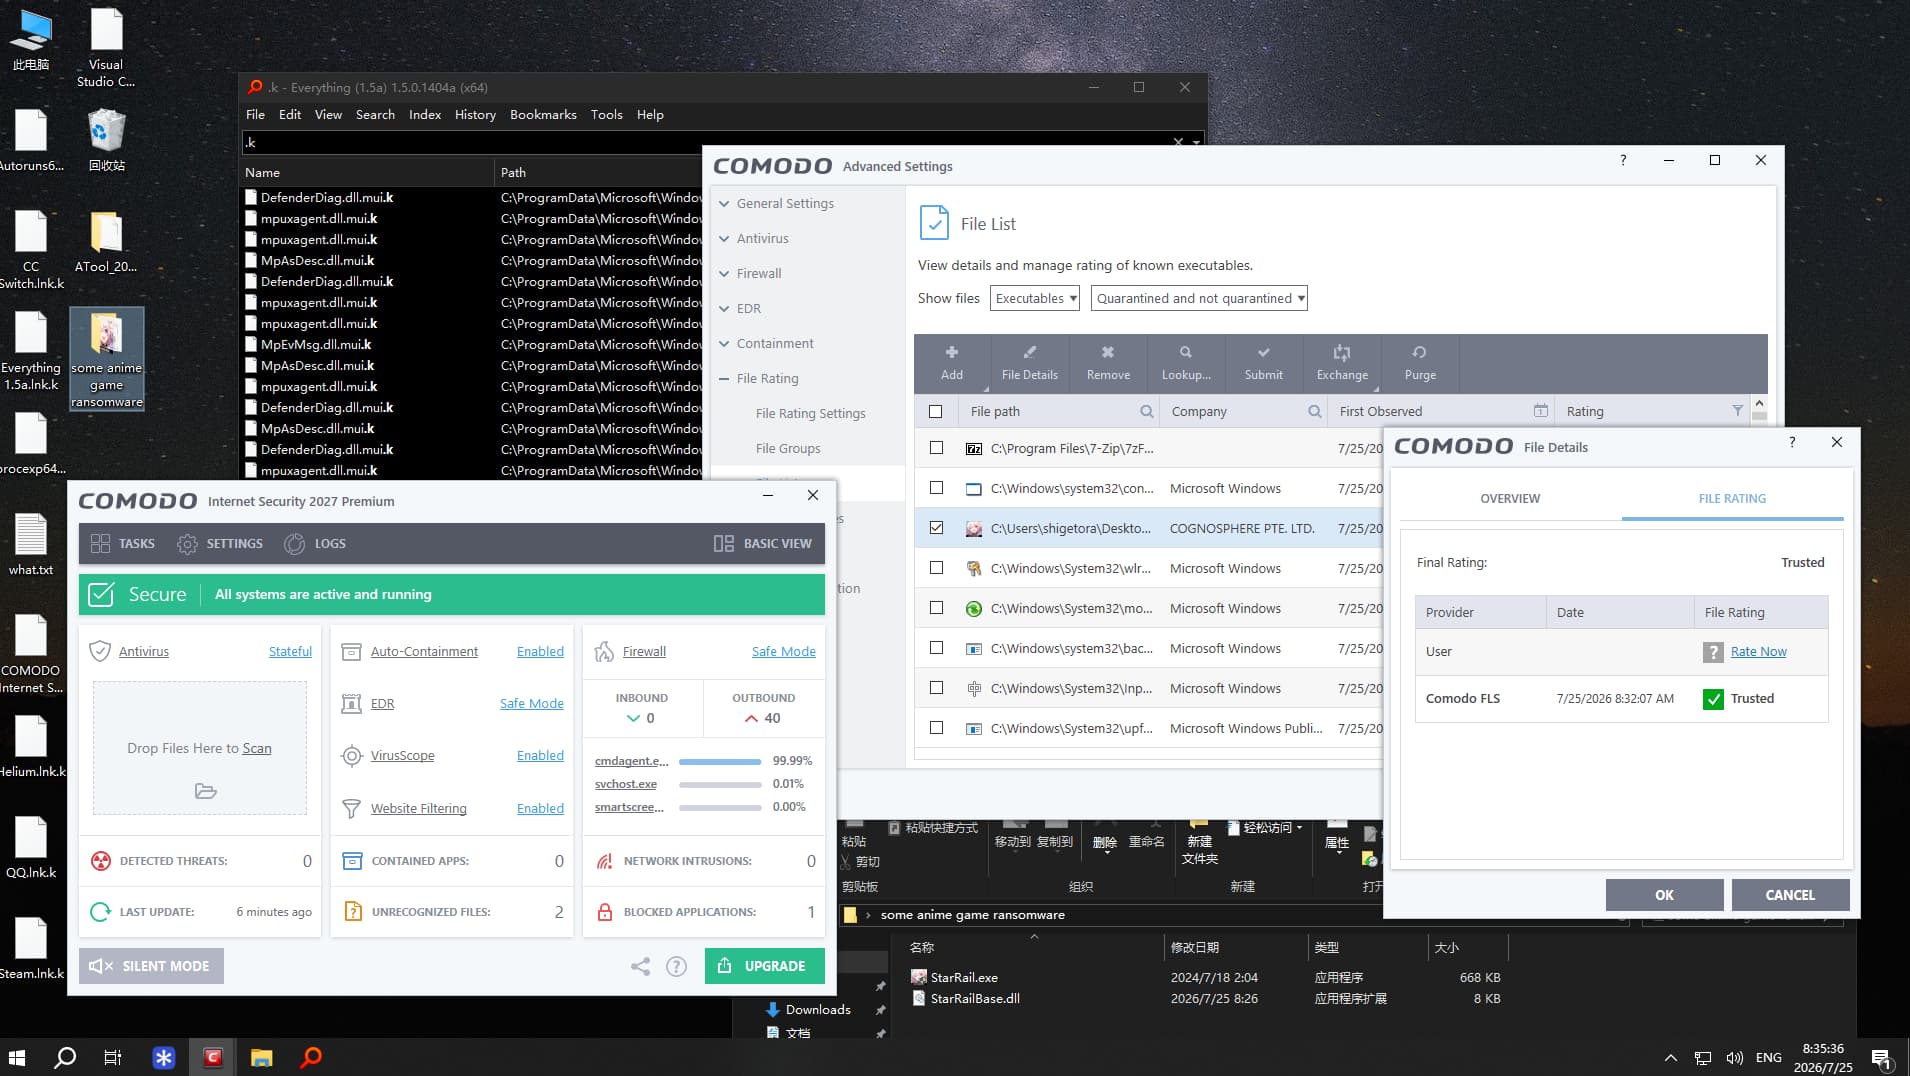Click Submit in File List toolbar
The height and width of the screenshot is (1076, 1910).
(x=1264, y=363)
